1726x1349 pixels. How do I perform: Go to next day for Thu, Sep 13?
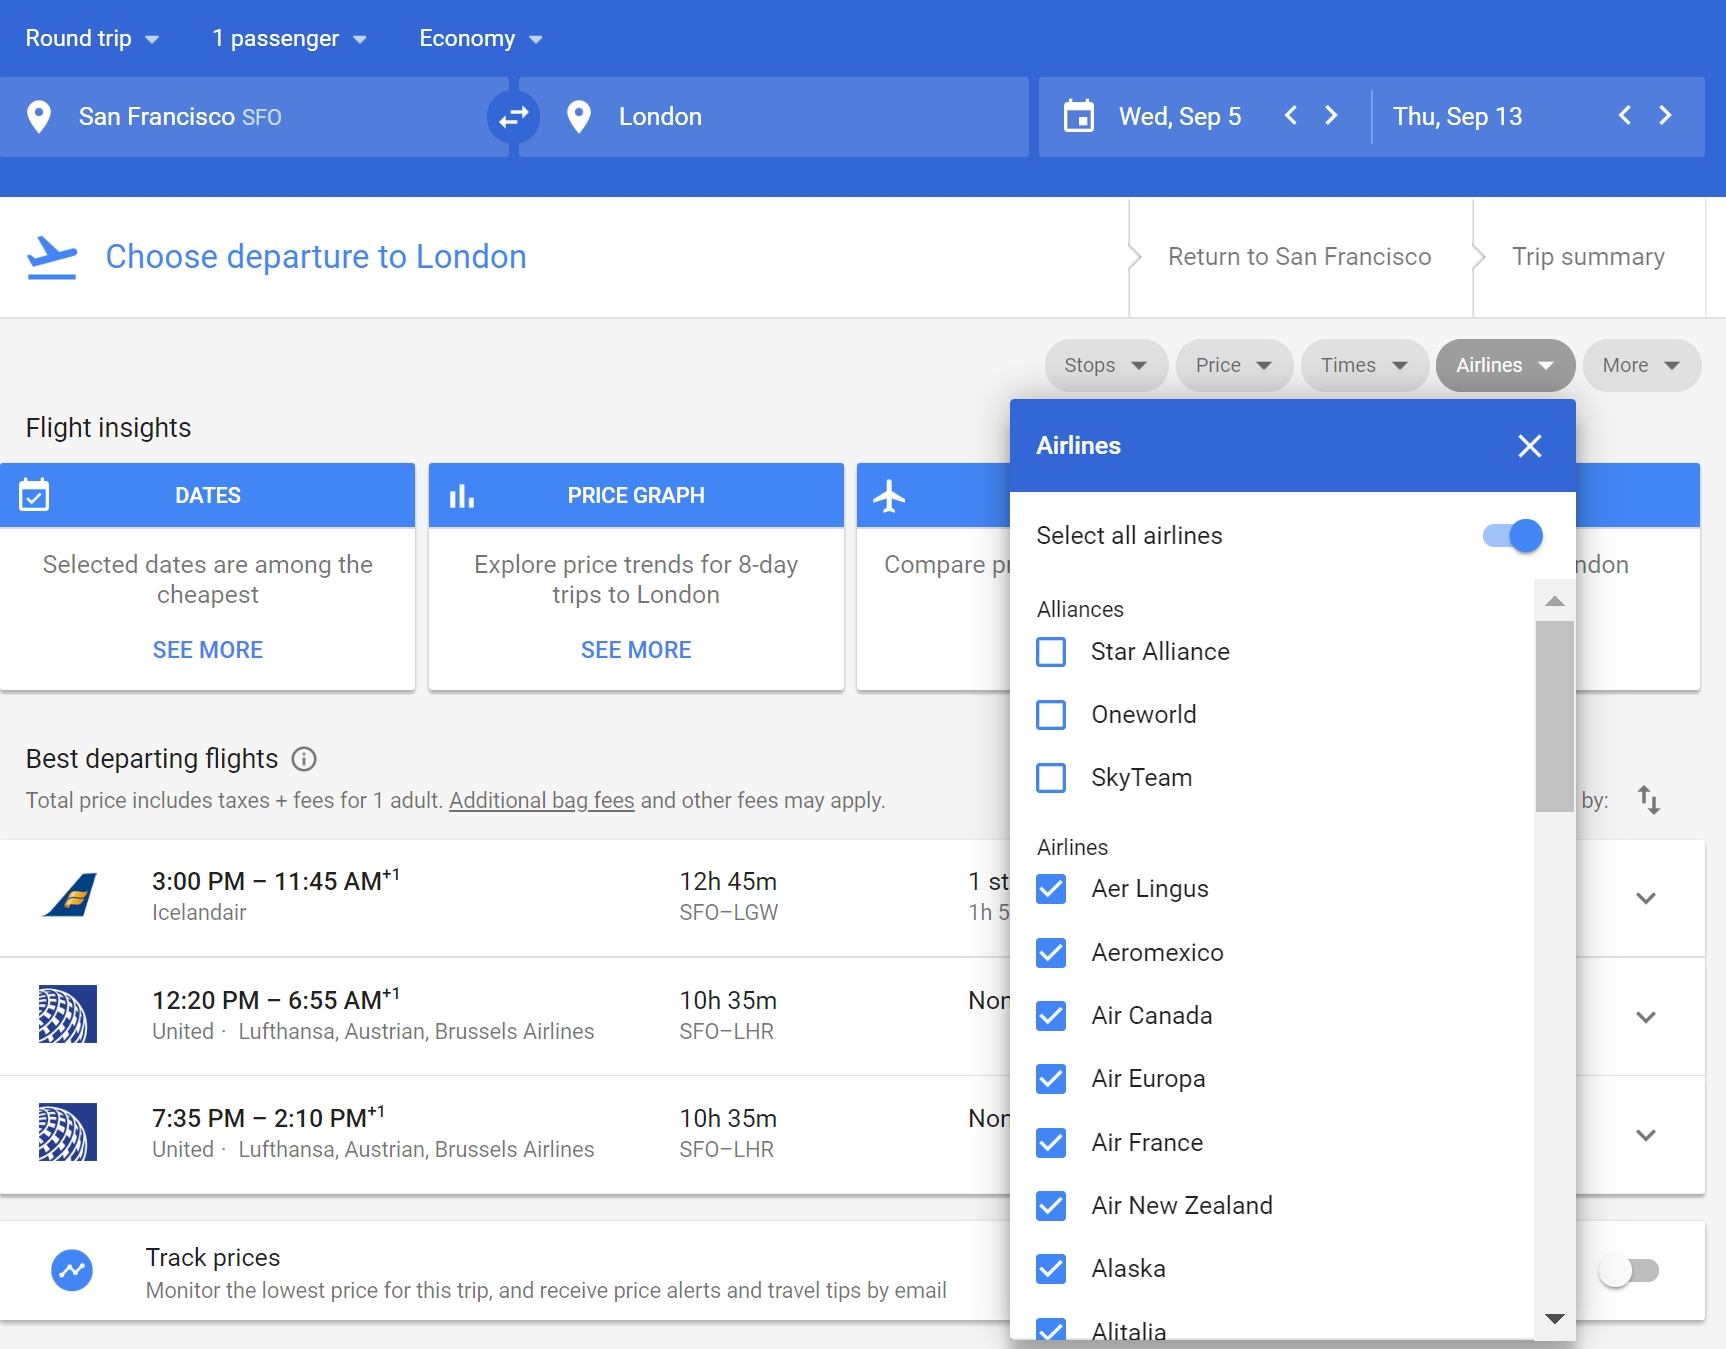click(x=1665, y=116)
